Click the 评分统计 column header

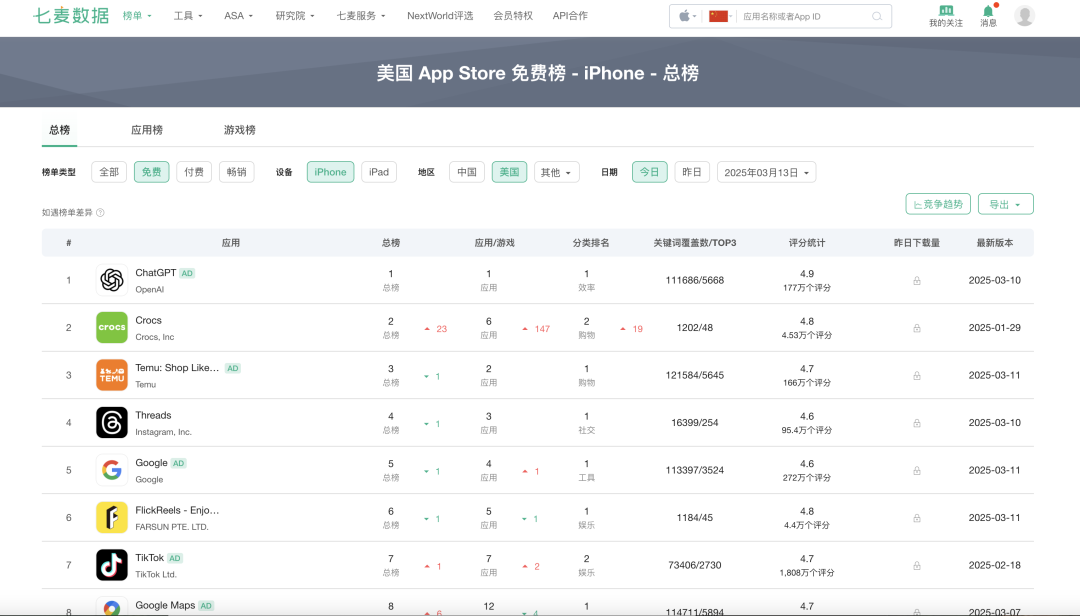click(x=807, y=243)
